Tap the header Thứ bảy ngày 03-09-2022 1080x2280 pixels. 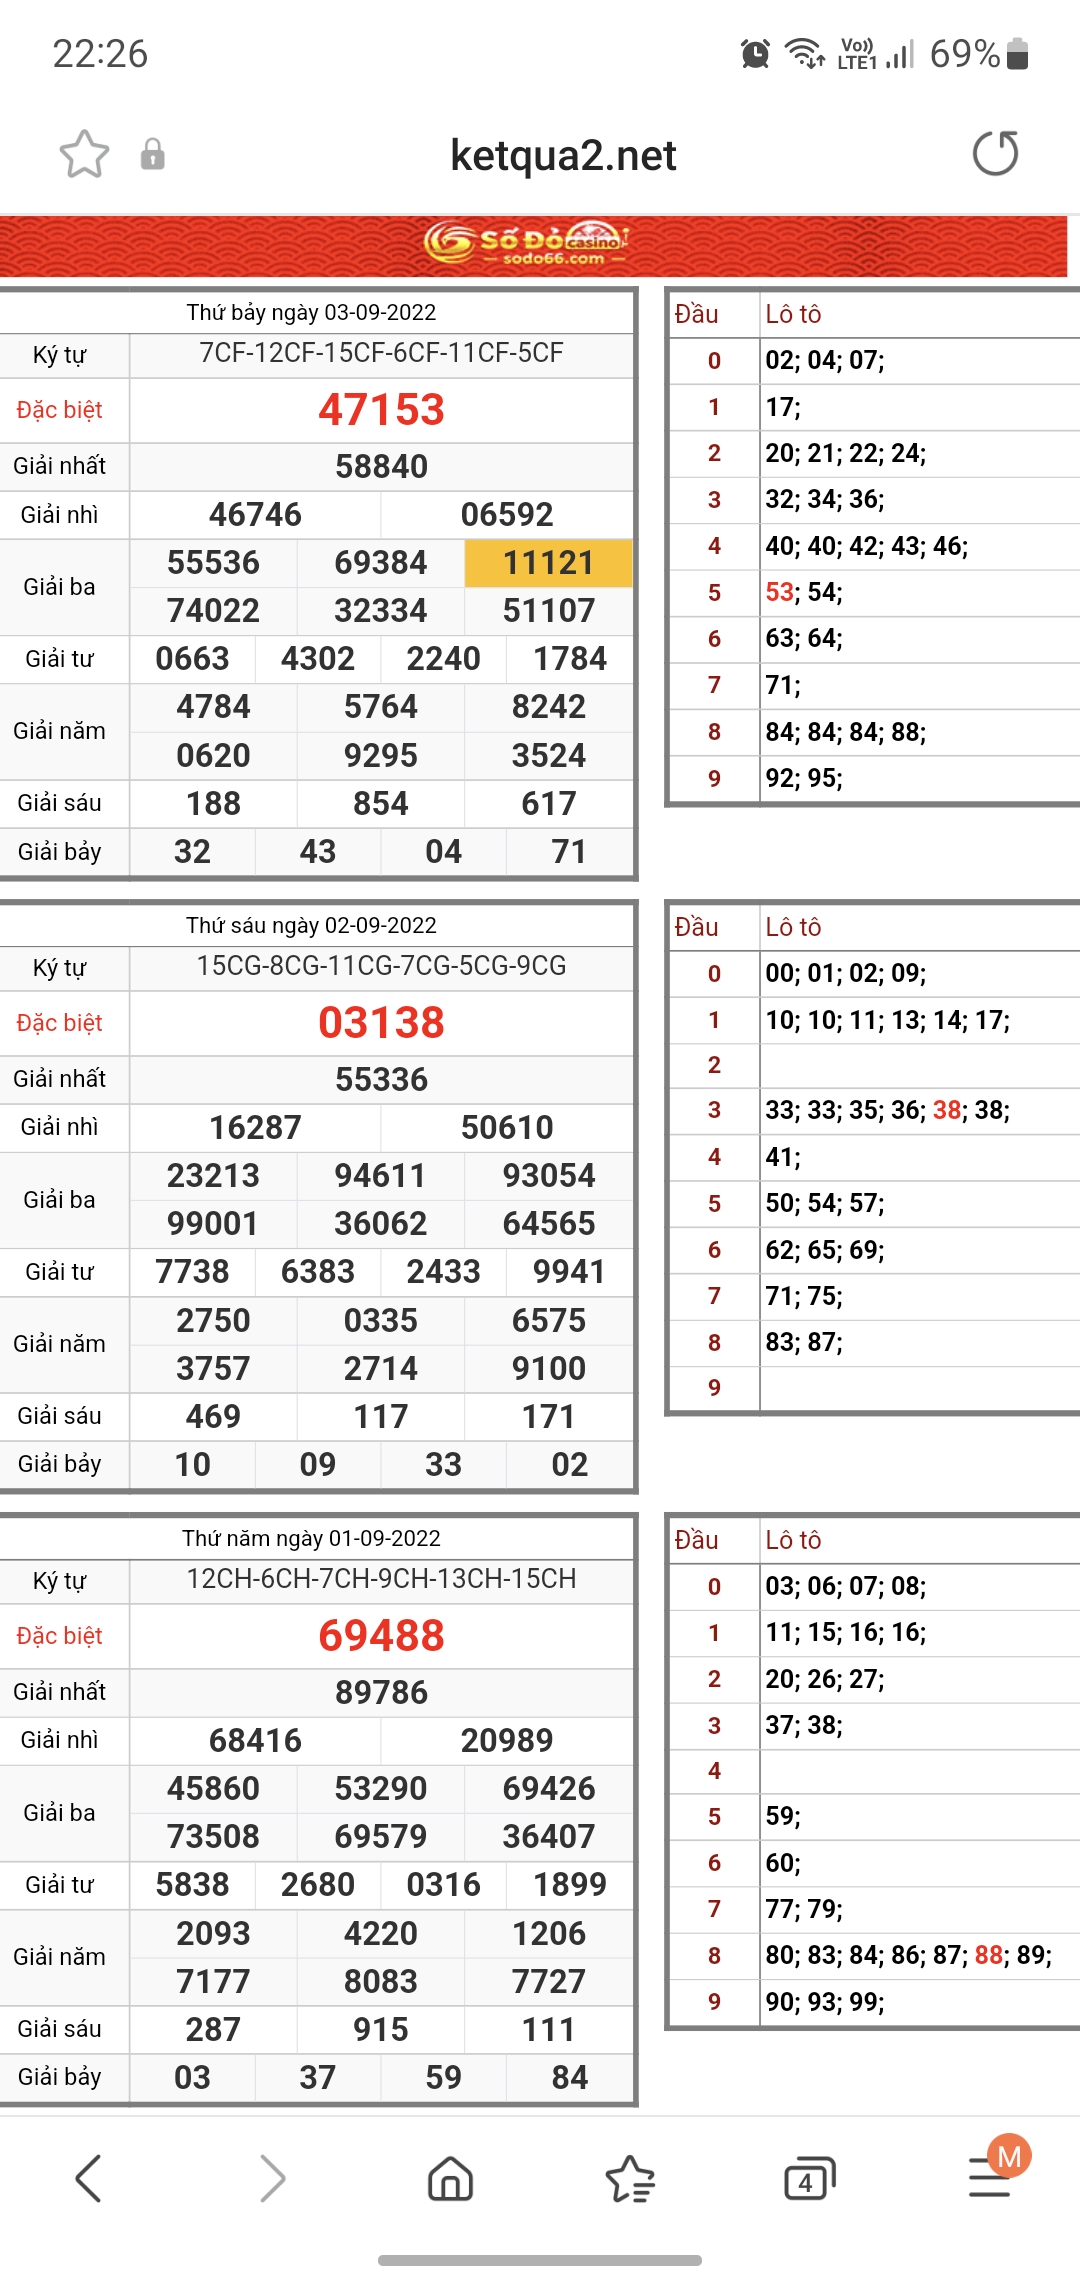coord(311,313)
